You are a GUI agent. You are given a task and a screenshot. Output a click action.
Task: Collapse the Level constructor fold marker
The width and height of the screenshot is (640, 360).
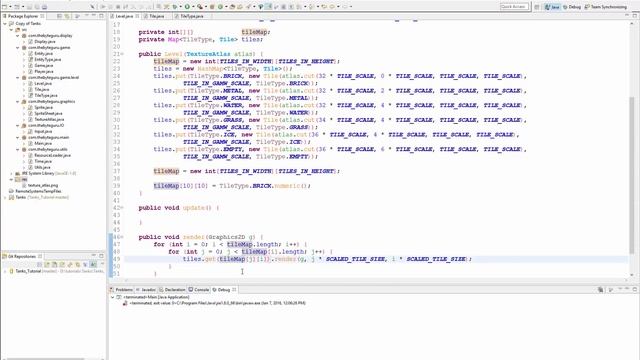pyautogui.click(x=122, y=54)
